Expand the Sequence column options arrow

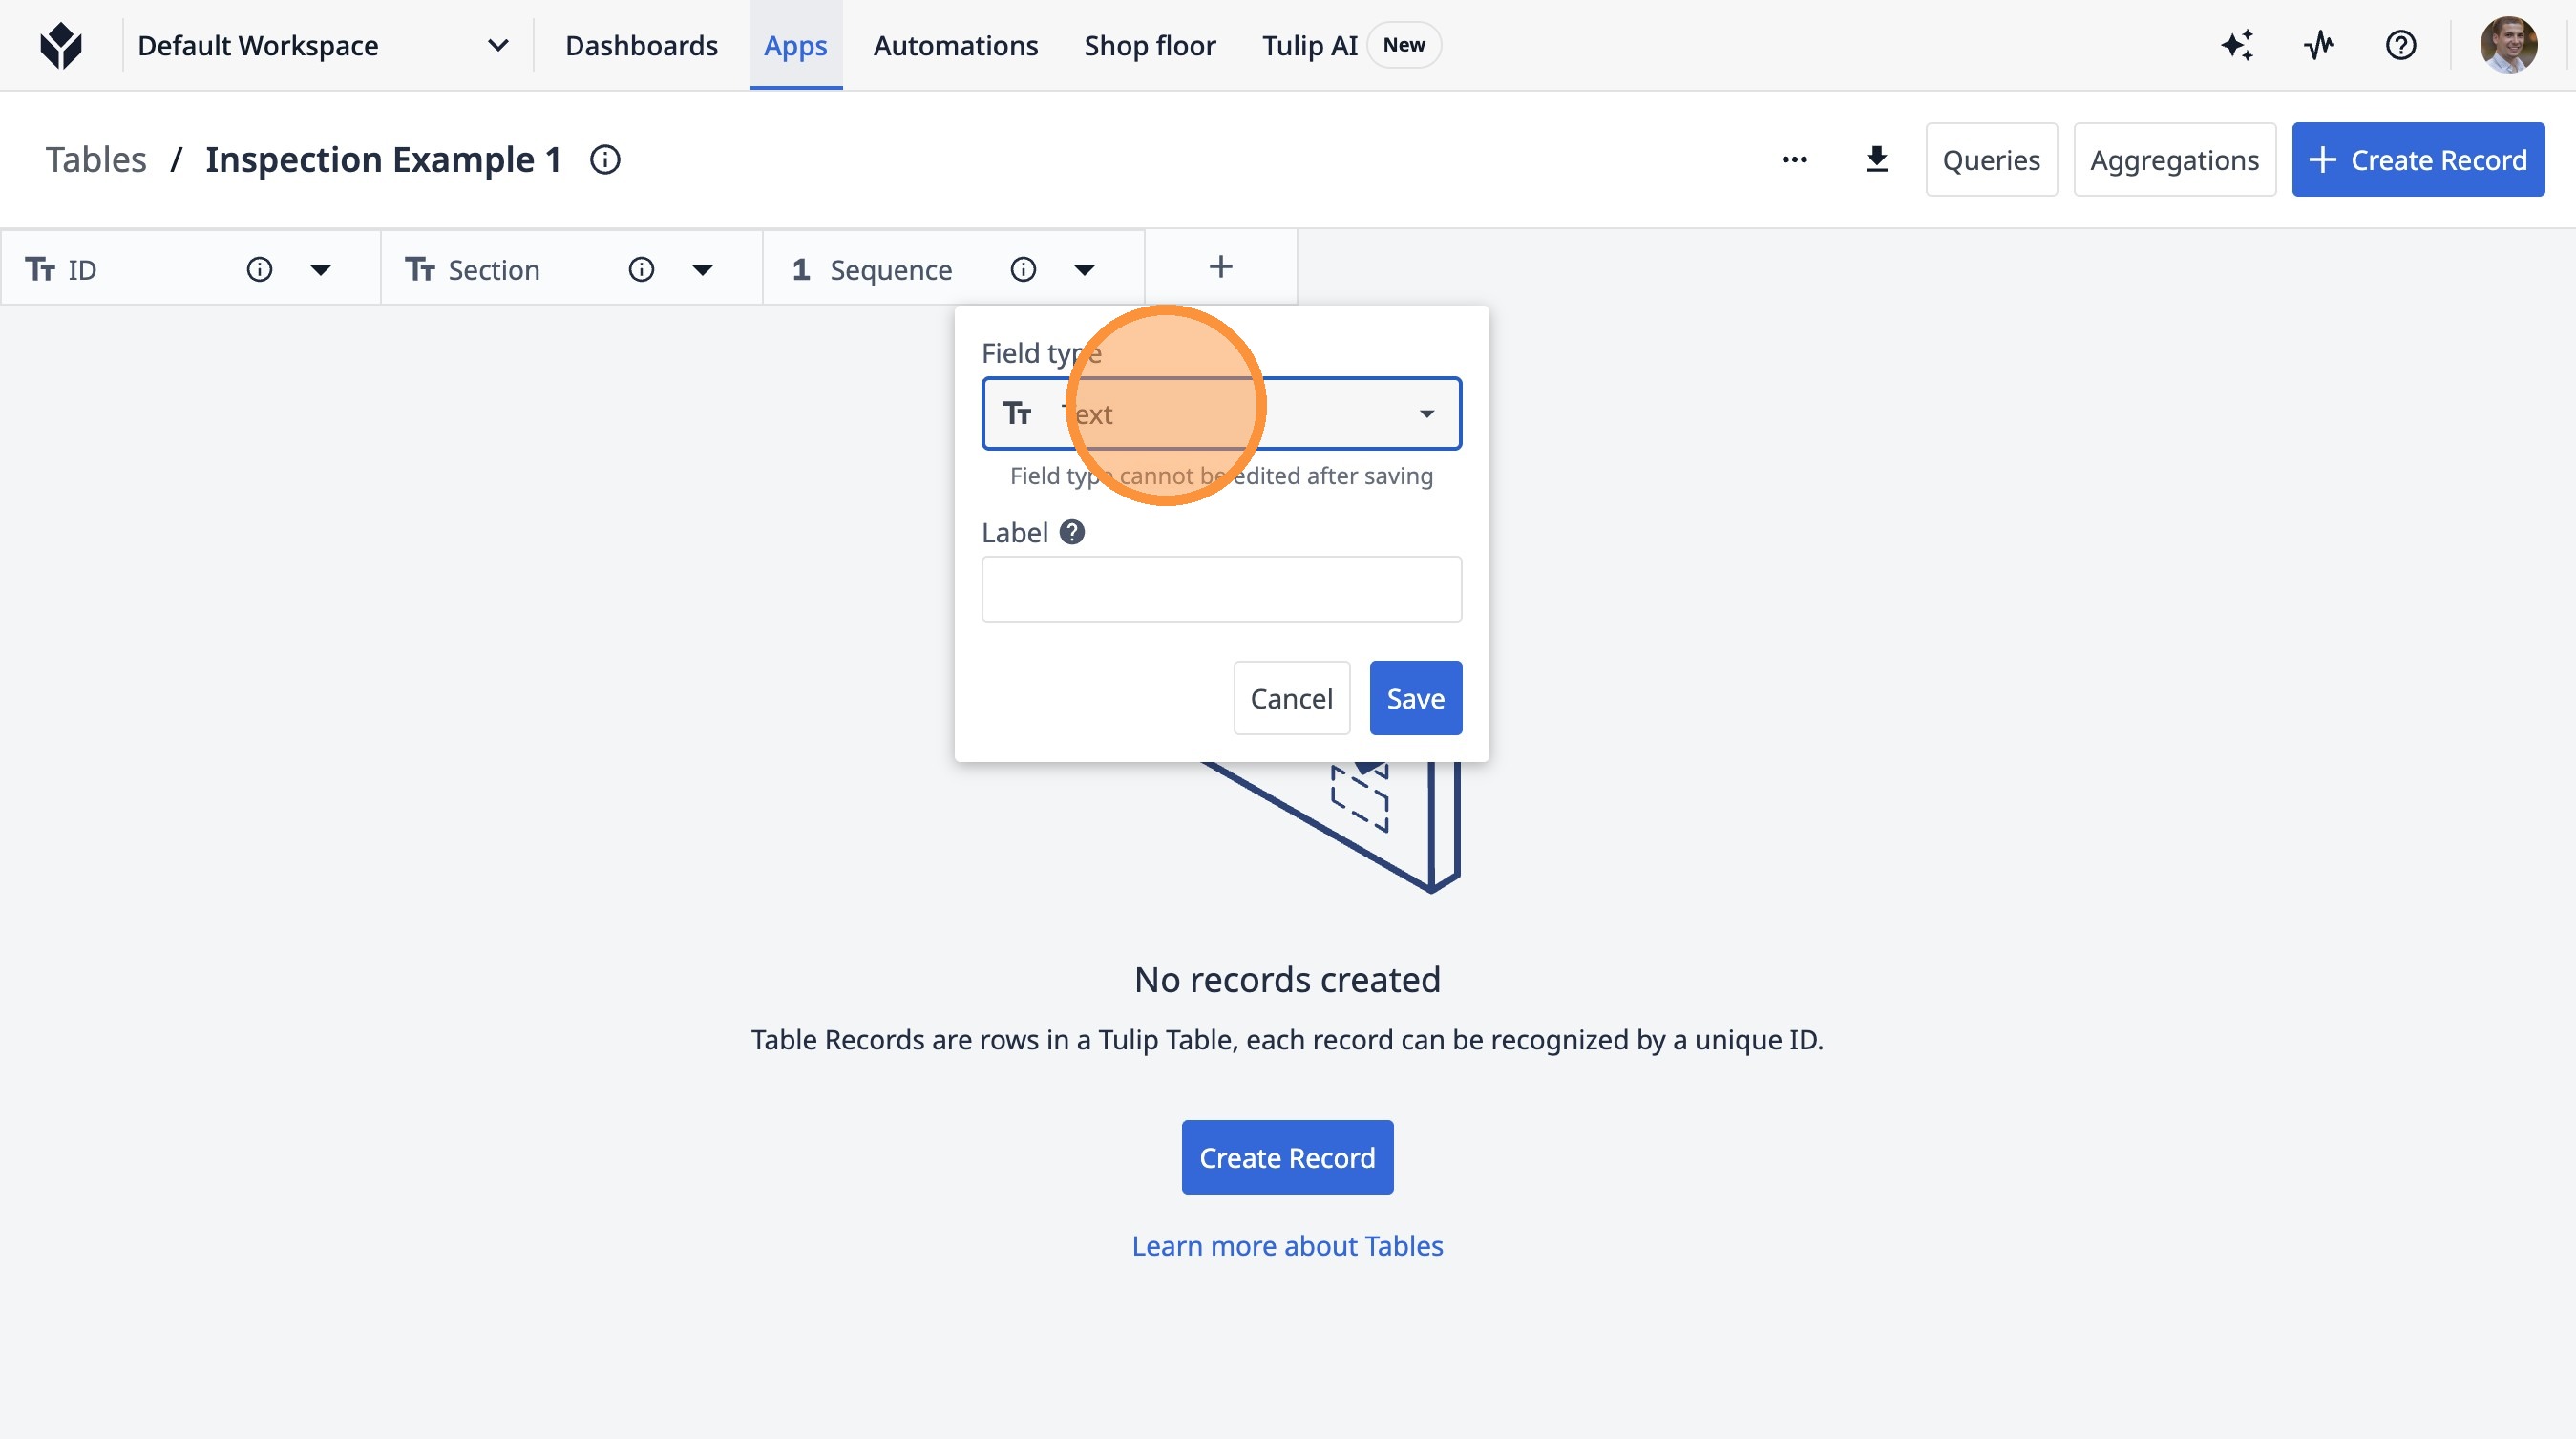tap(1084, 270)
